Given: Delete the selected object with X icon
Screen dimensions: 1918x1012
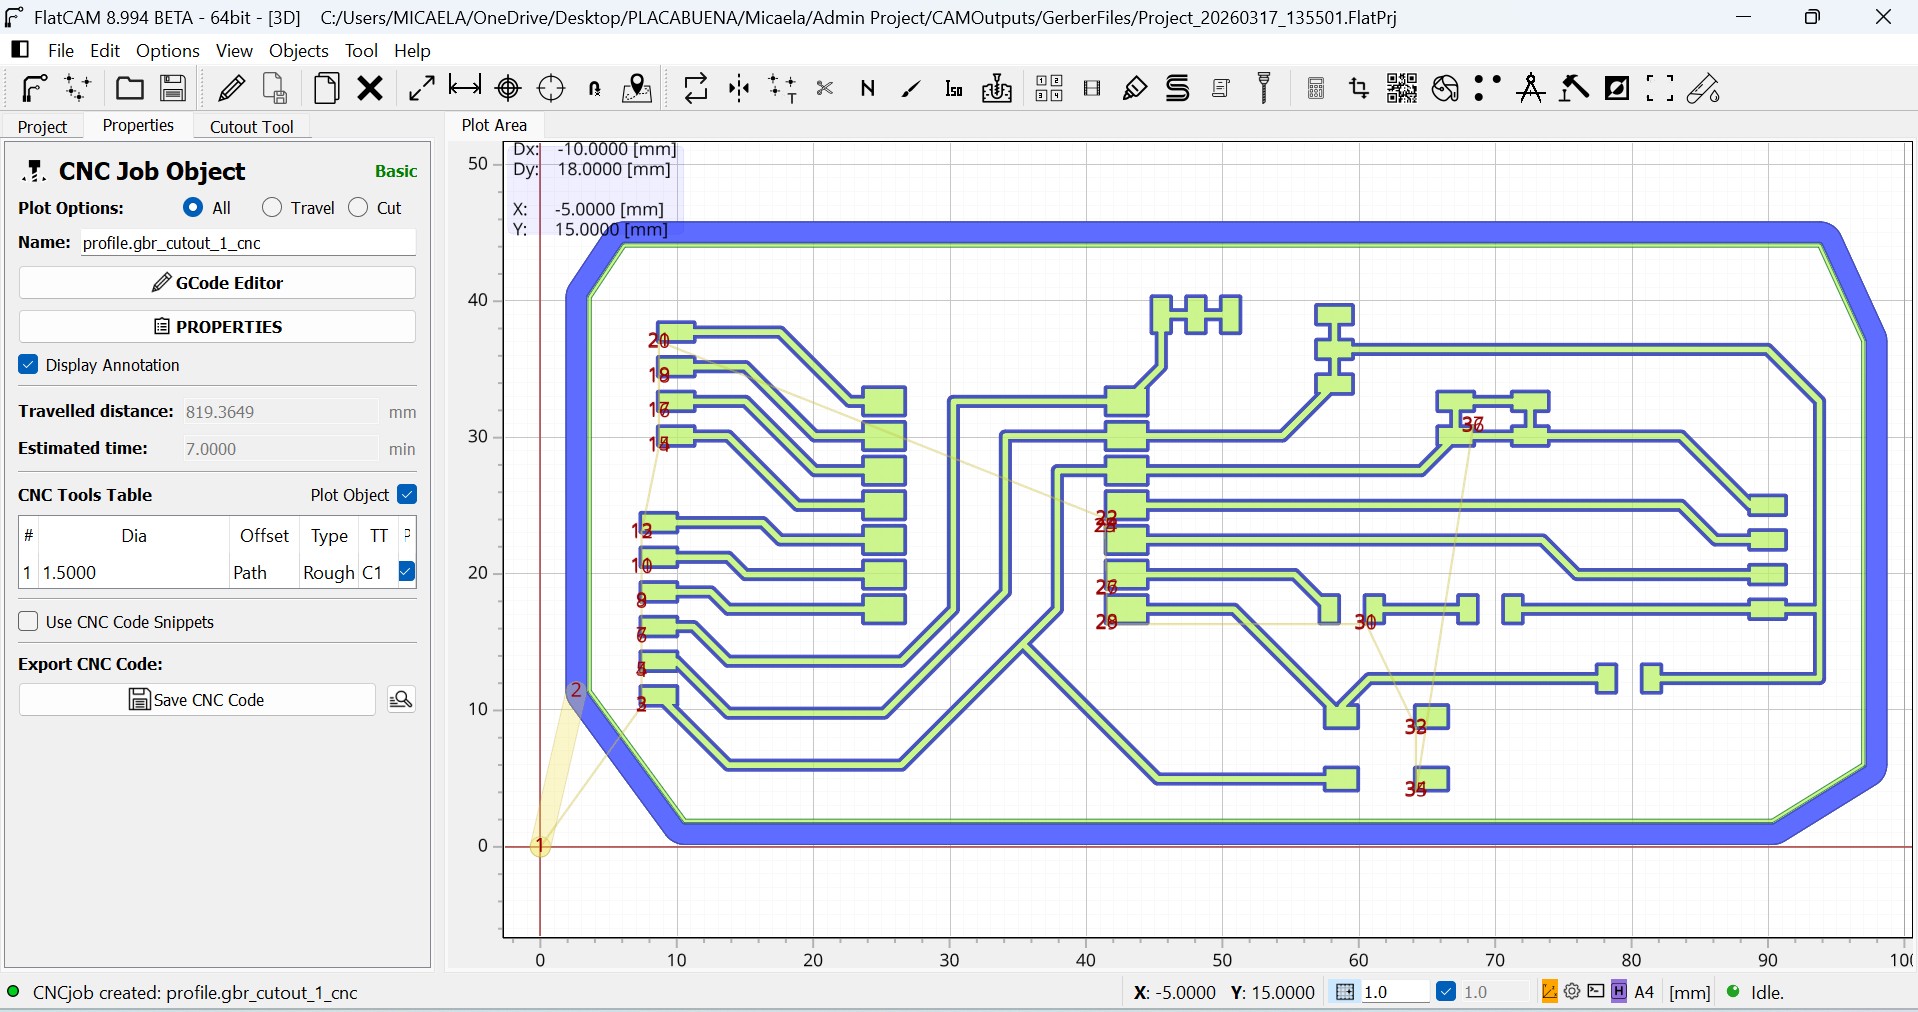Looking at the screenshot, I should 371,89.
